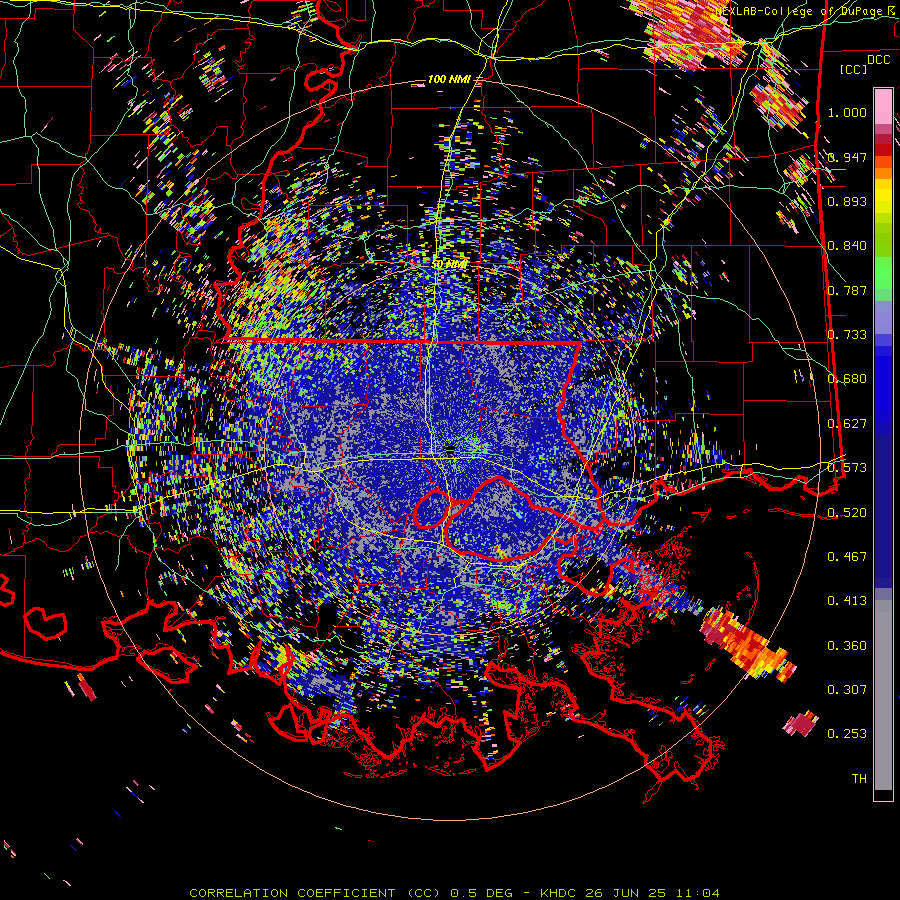Click the 0.840 value on the color scale
900x900 pixels.
click(847, 246)
